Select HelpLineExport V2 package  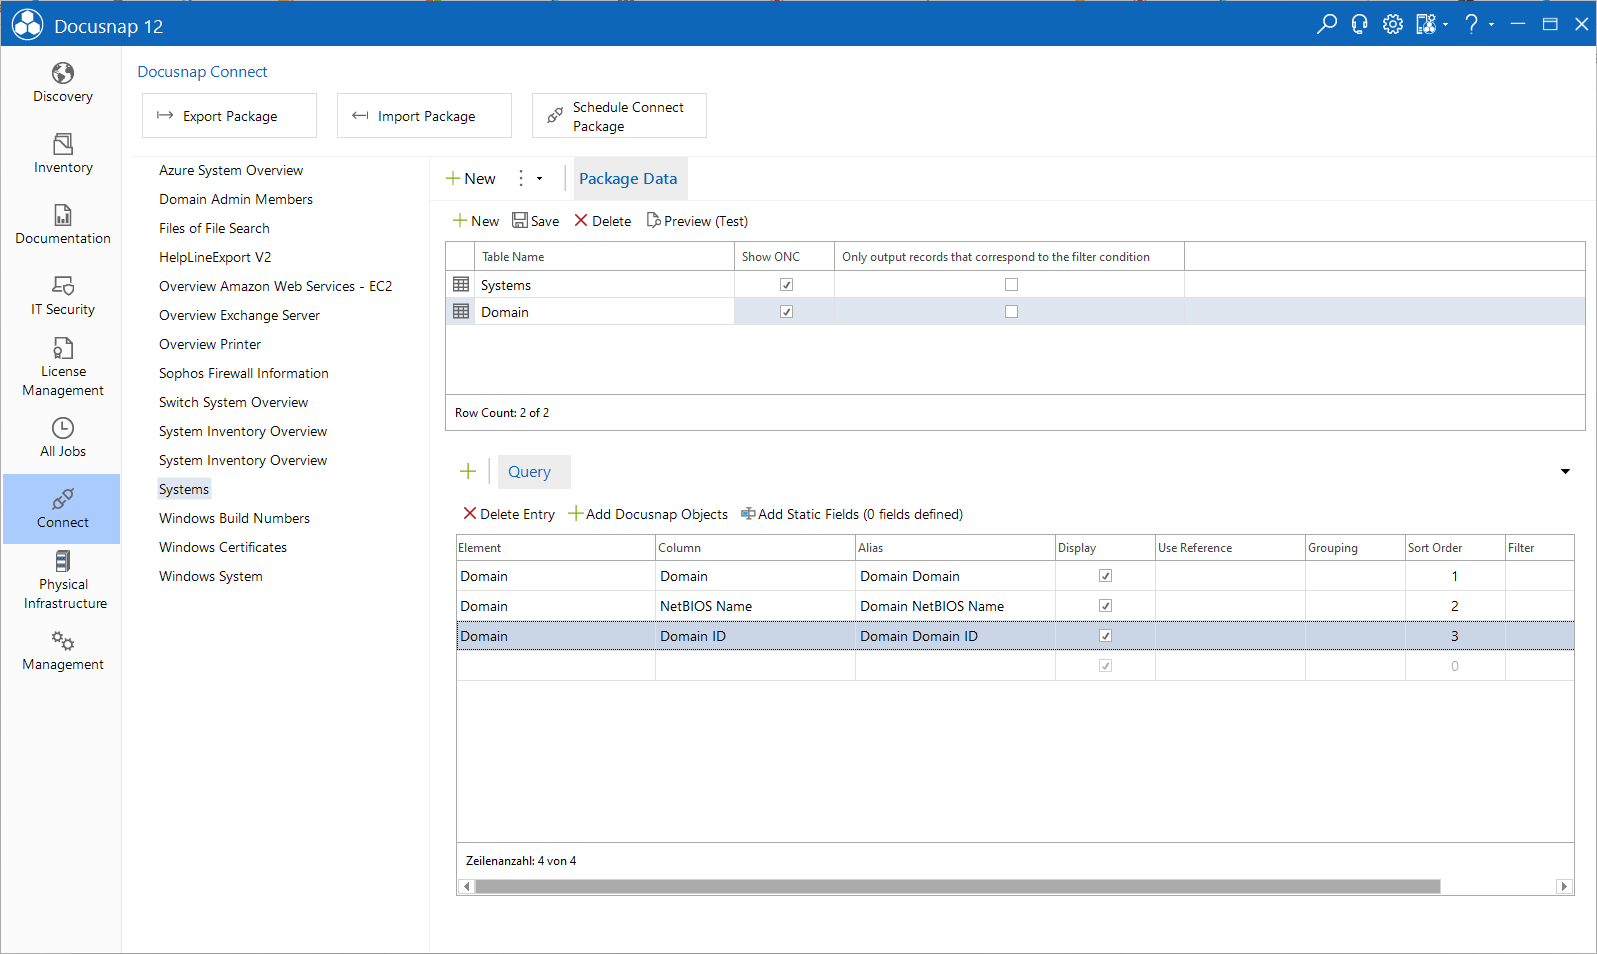[215, 257]
